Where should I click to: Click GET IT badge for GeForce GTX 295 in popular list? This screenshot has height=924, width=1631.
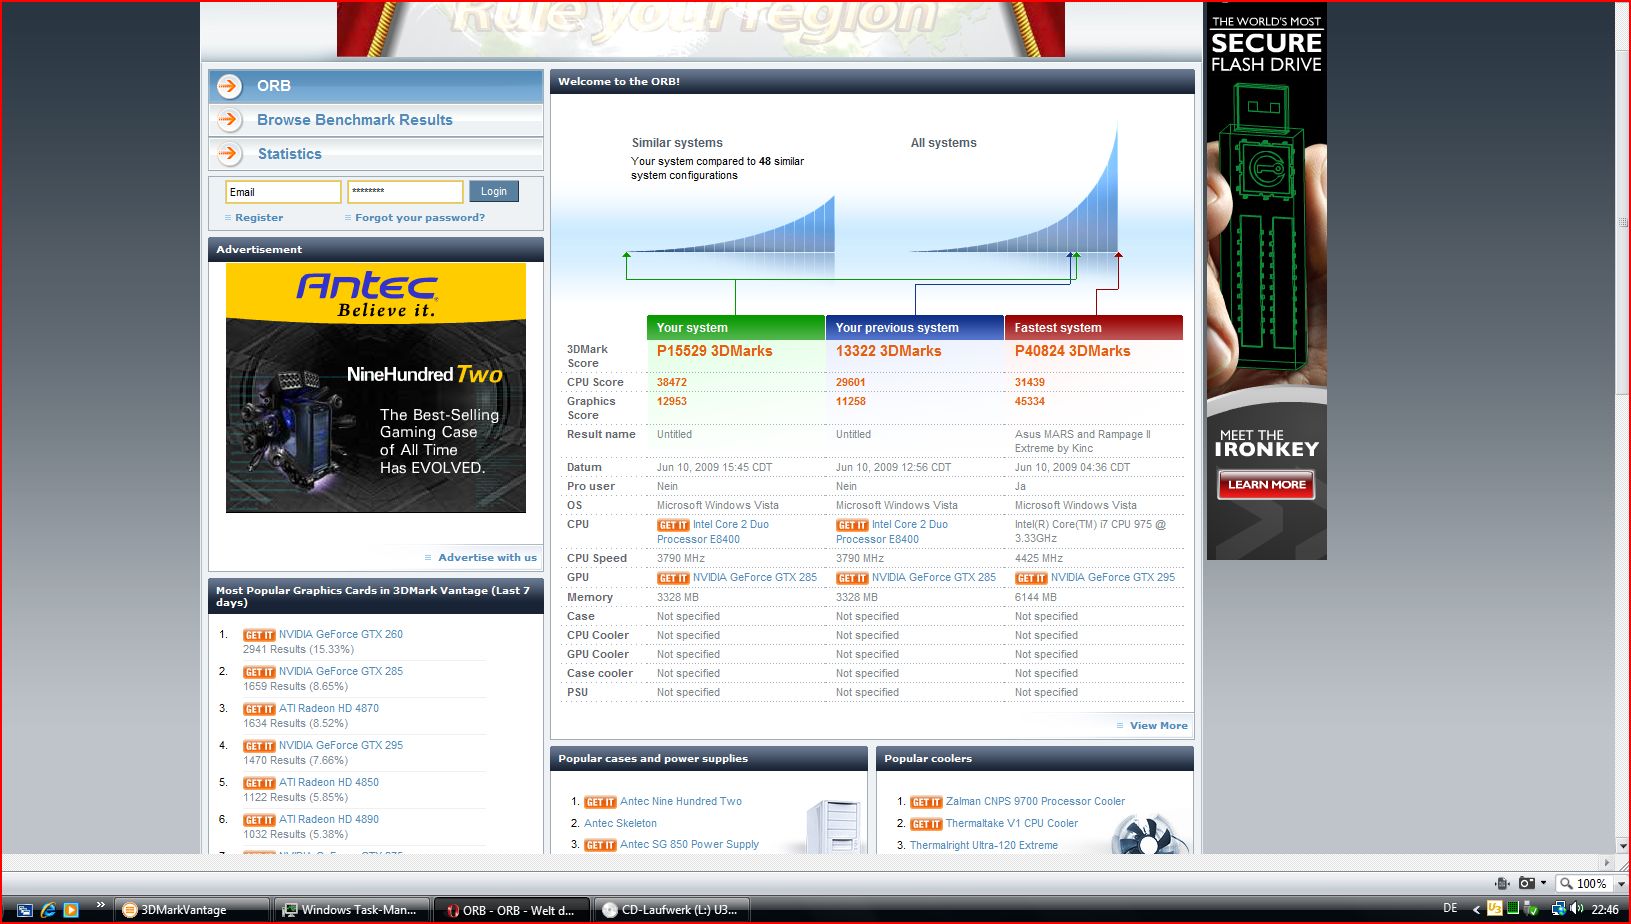tap(259, 746)
